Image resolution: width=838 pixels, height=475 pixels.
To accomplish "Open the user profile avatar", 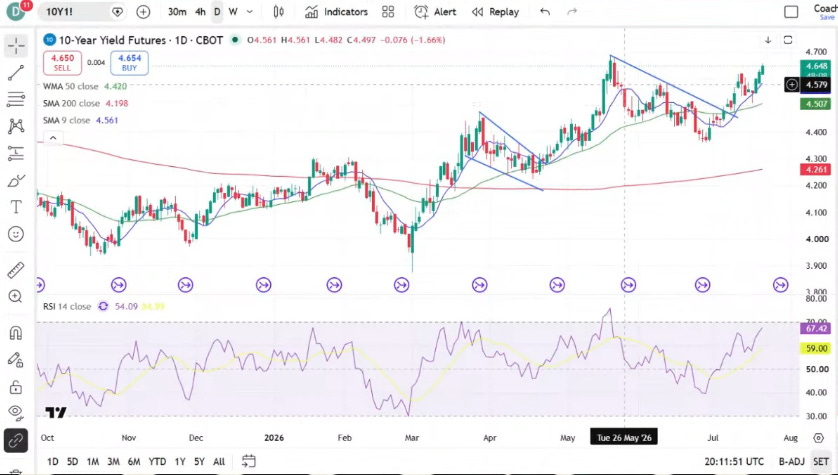I will [x=15, y=11].
